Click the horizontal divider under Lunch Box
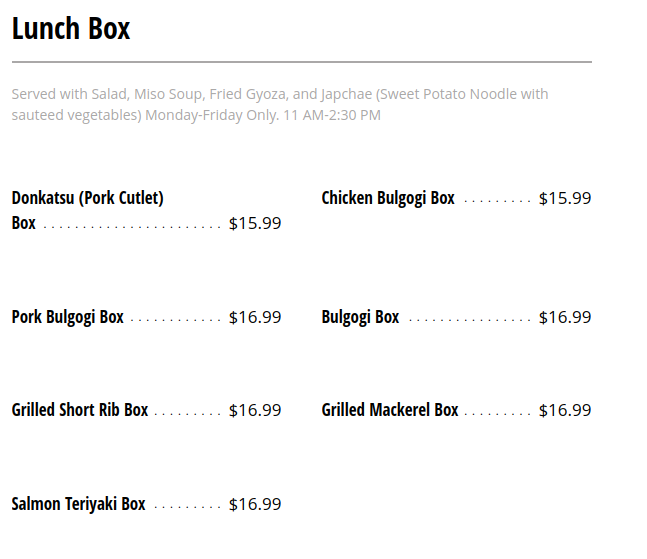647x559 pixels. click(x=301, y=62)
